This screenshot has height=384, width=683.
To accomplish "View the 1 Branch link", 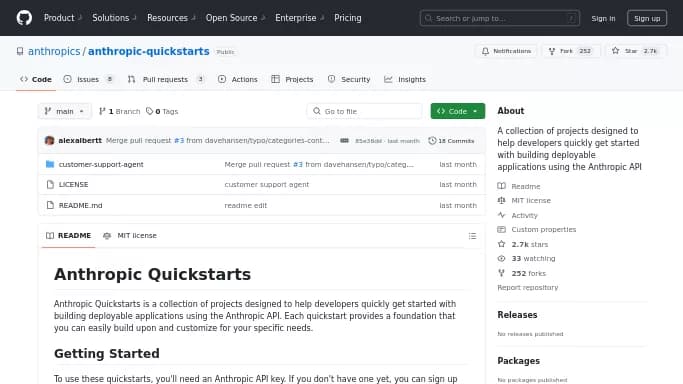I will (x=119, y=111).
